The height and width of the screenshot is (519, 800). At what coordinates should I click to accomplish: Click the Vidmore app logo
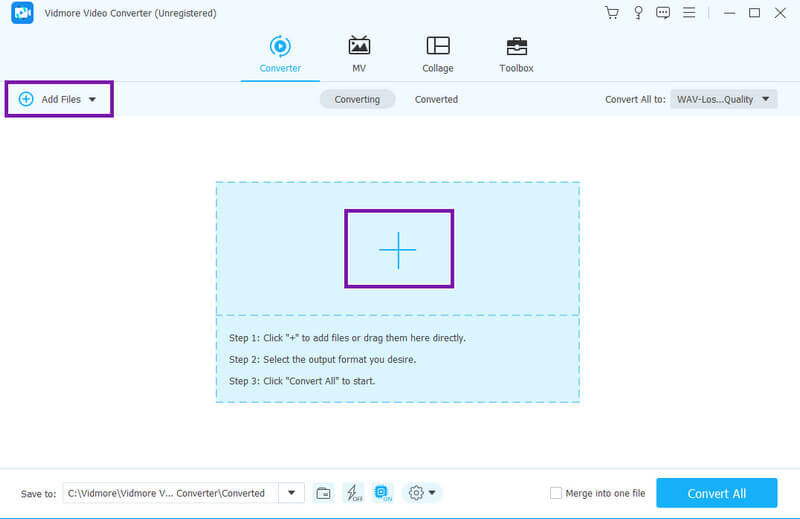pos(23,13)
